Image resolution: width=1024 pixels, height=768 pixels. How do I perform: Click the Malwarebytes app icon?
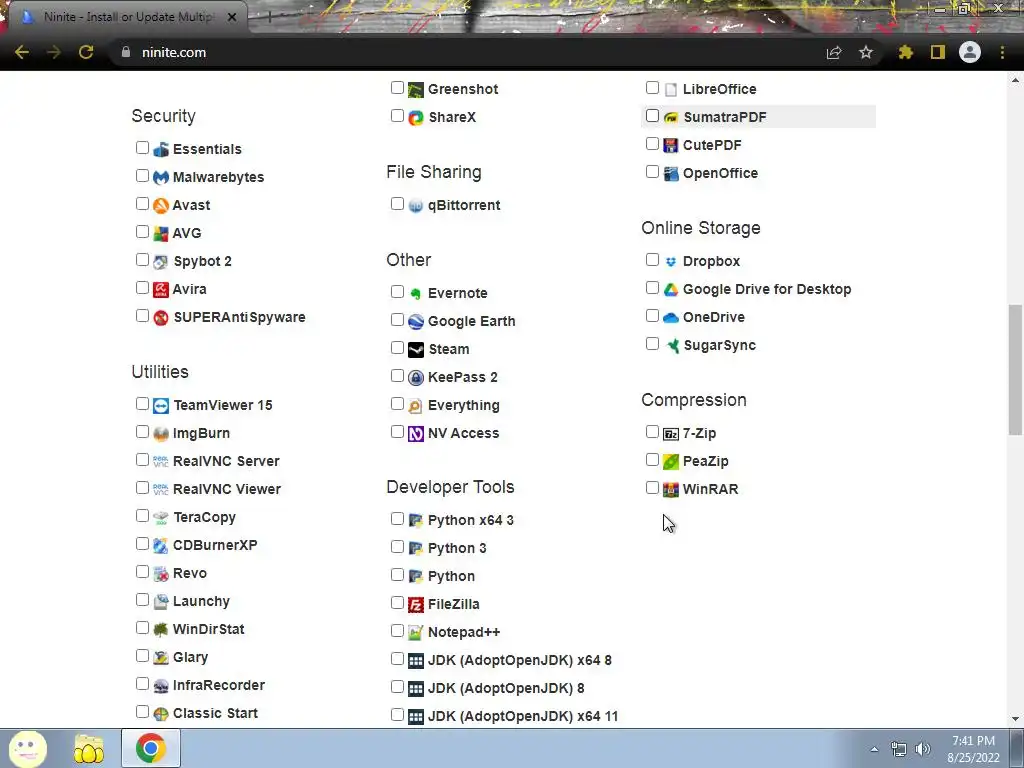[x=161, y=177]
